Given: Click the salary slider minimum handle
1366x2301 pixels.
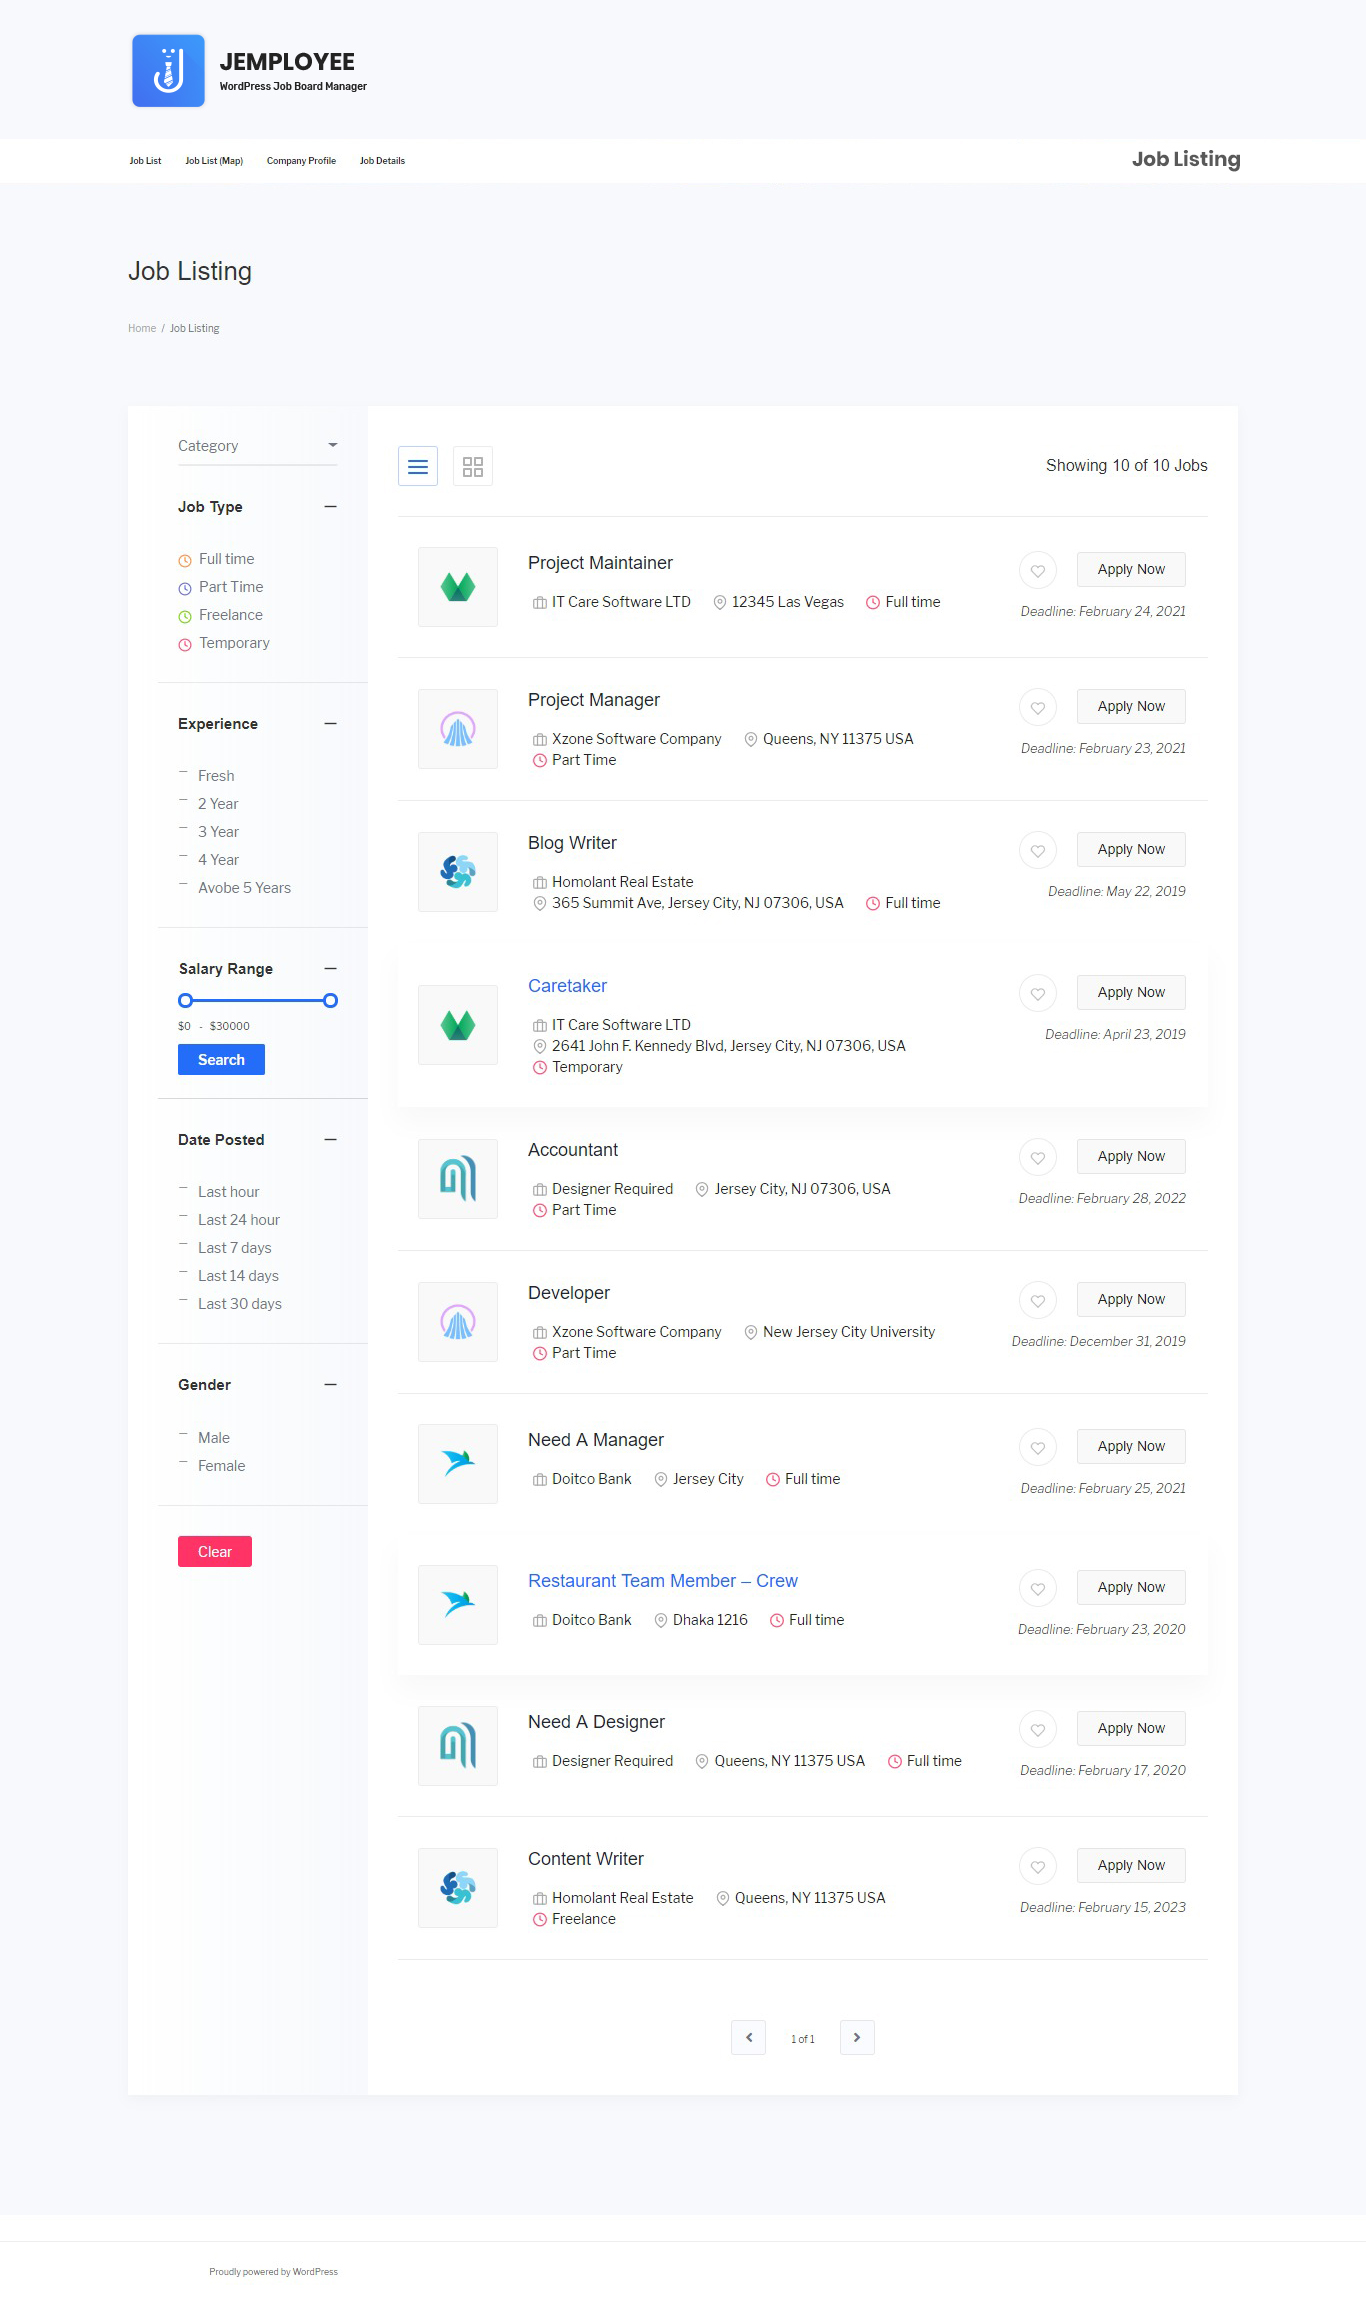Looking at the screenshot, I should (x=185, y=1000).
